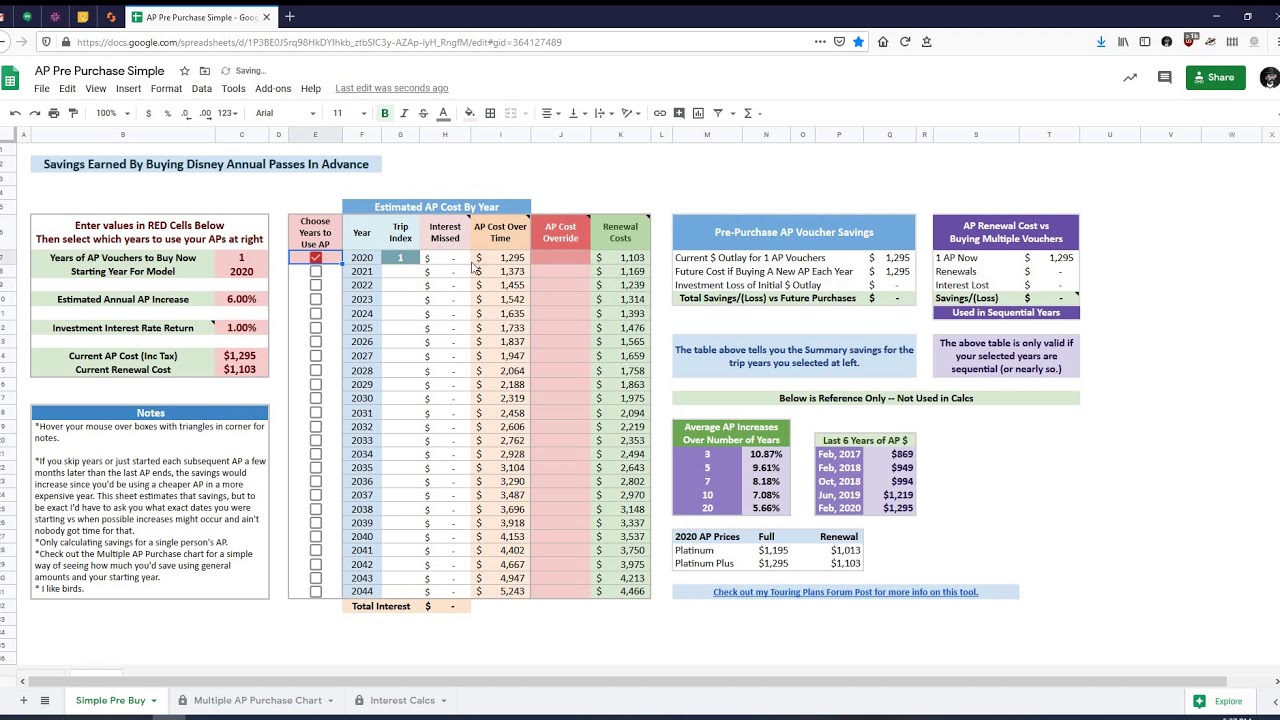Check the 2030 year checkbox
The image size is (1280, 720).
315,398
